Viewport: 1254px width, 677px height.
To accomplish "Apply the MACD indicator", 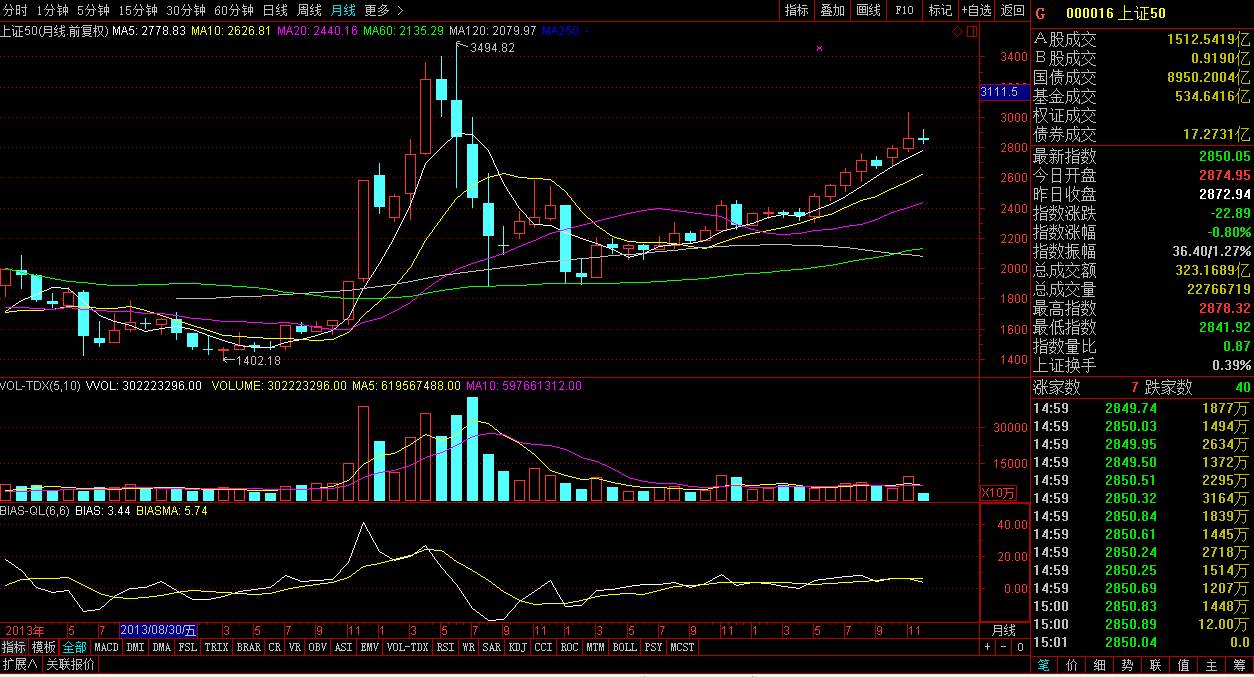I will pos(106,647).
